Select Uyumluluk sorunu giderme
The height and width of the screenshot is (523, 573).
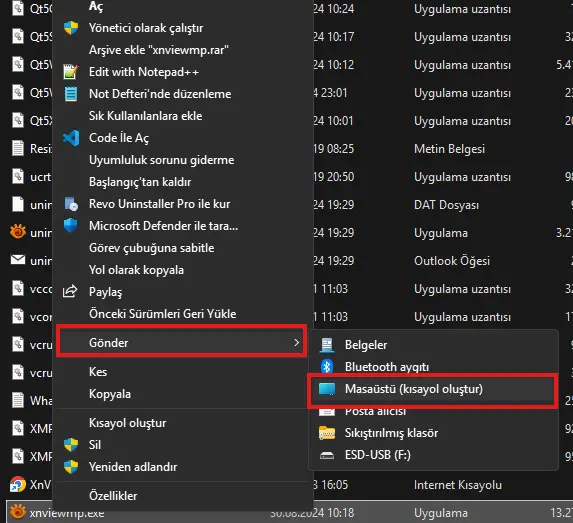pos(162,160)
